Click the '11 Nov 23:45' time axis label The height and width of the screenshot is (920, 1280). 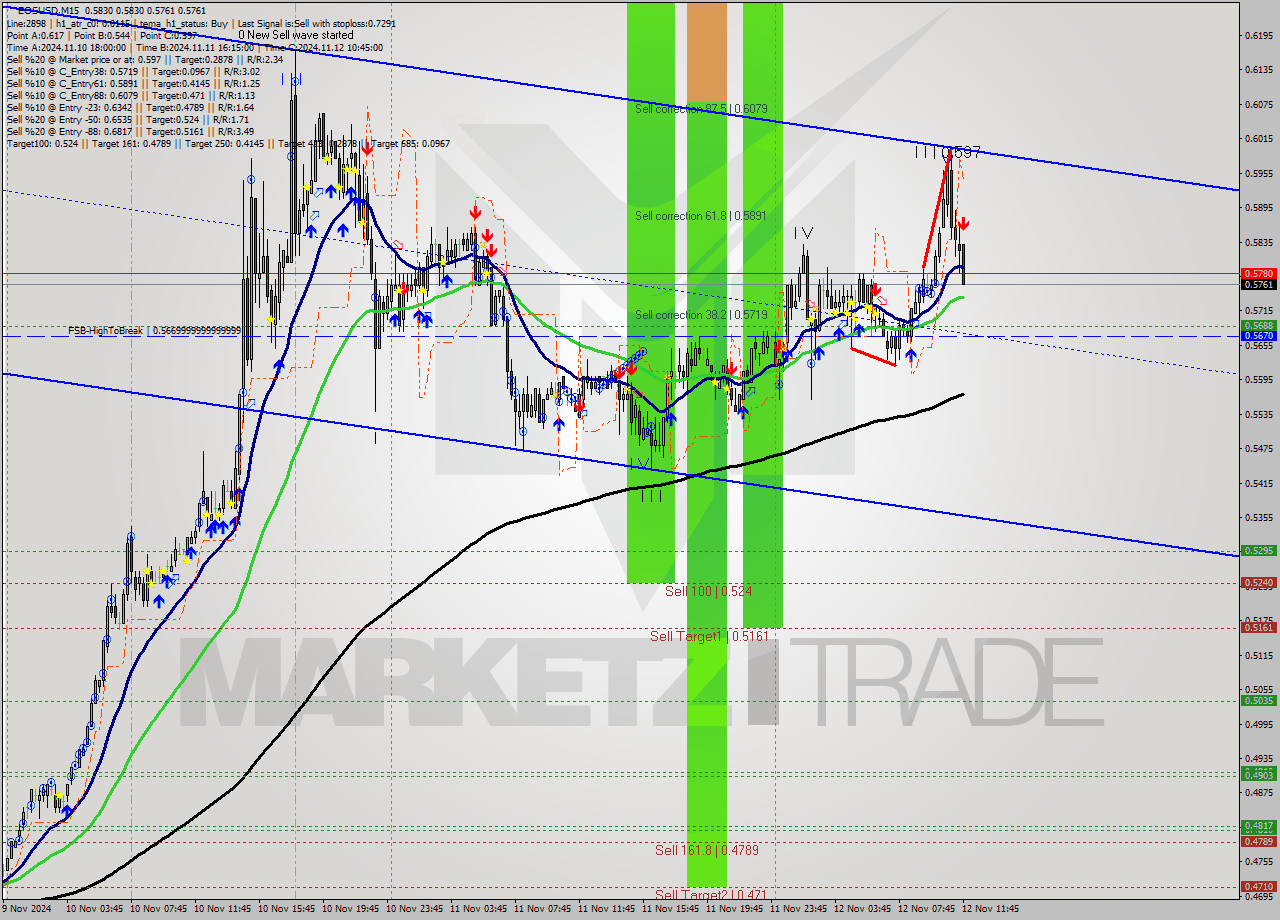point(798,909)
